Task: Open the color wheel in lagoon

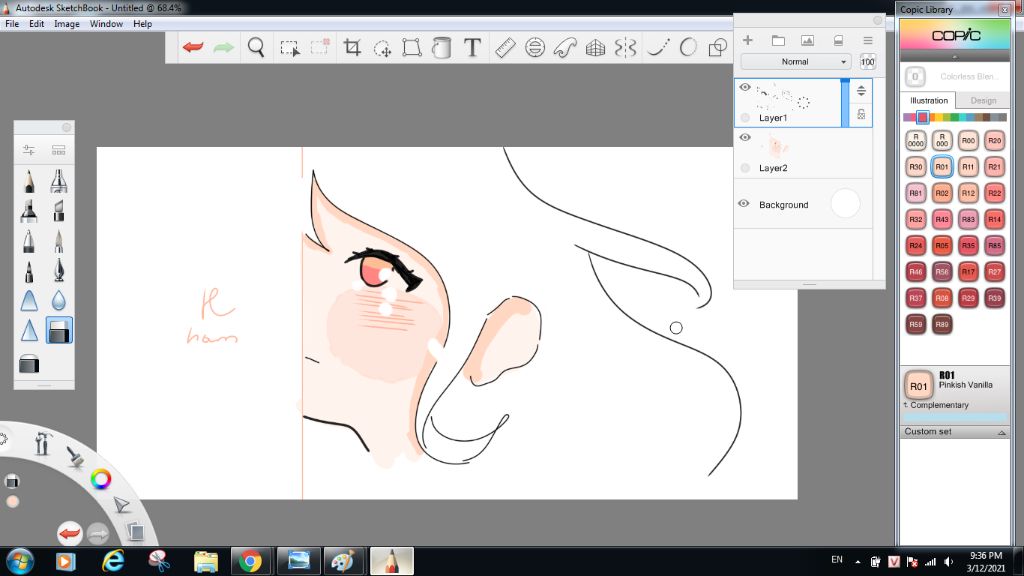Action: coord(101,479)
